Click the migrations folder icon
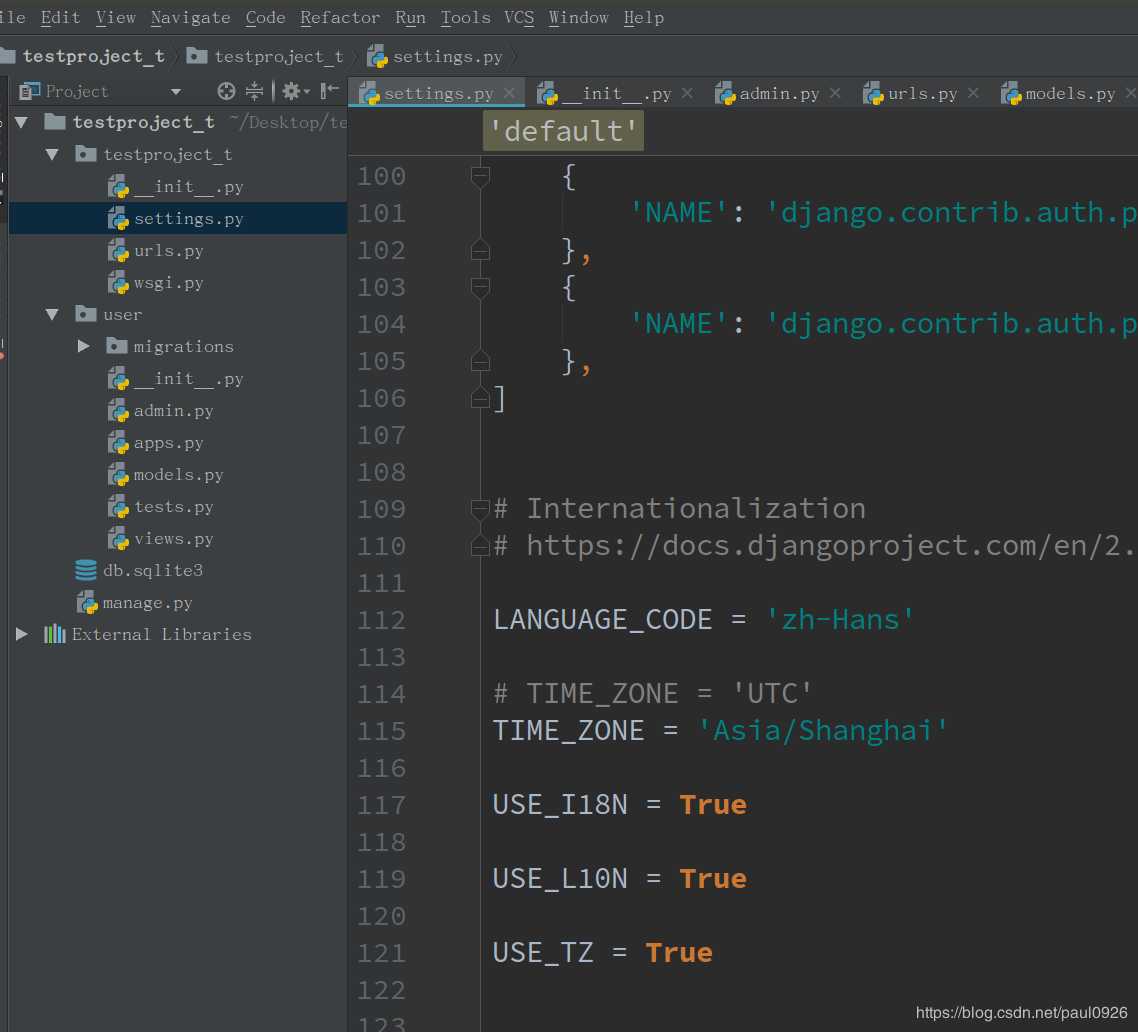The image size is (1138, 1032). [x=116, y=346]
